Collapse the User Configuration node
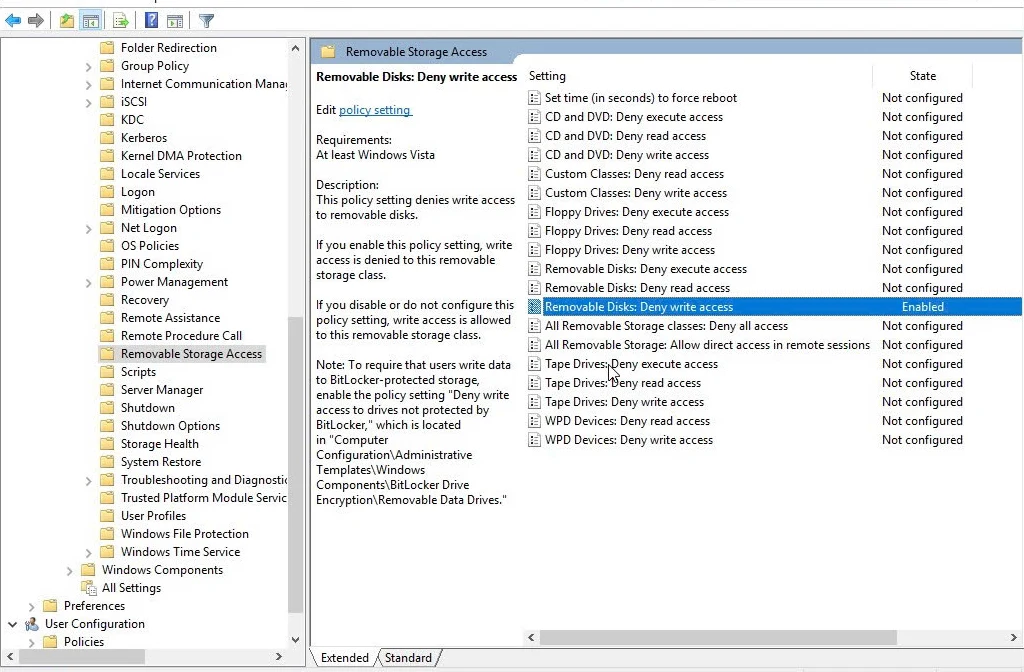 (x=12, y=624)
